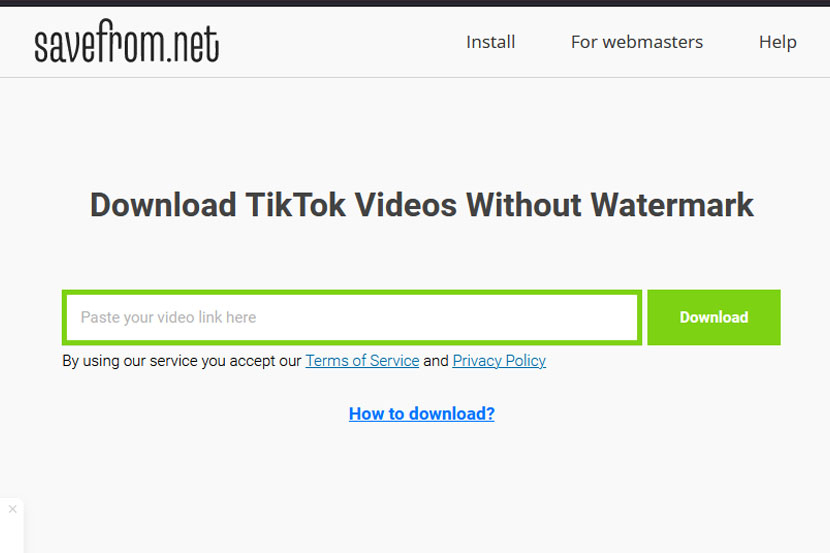
Task: Click the By using our service disclaimer text
Action: (182, 361)
